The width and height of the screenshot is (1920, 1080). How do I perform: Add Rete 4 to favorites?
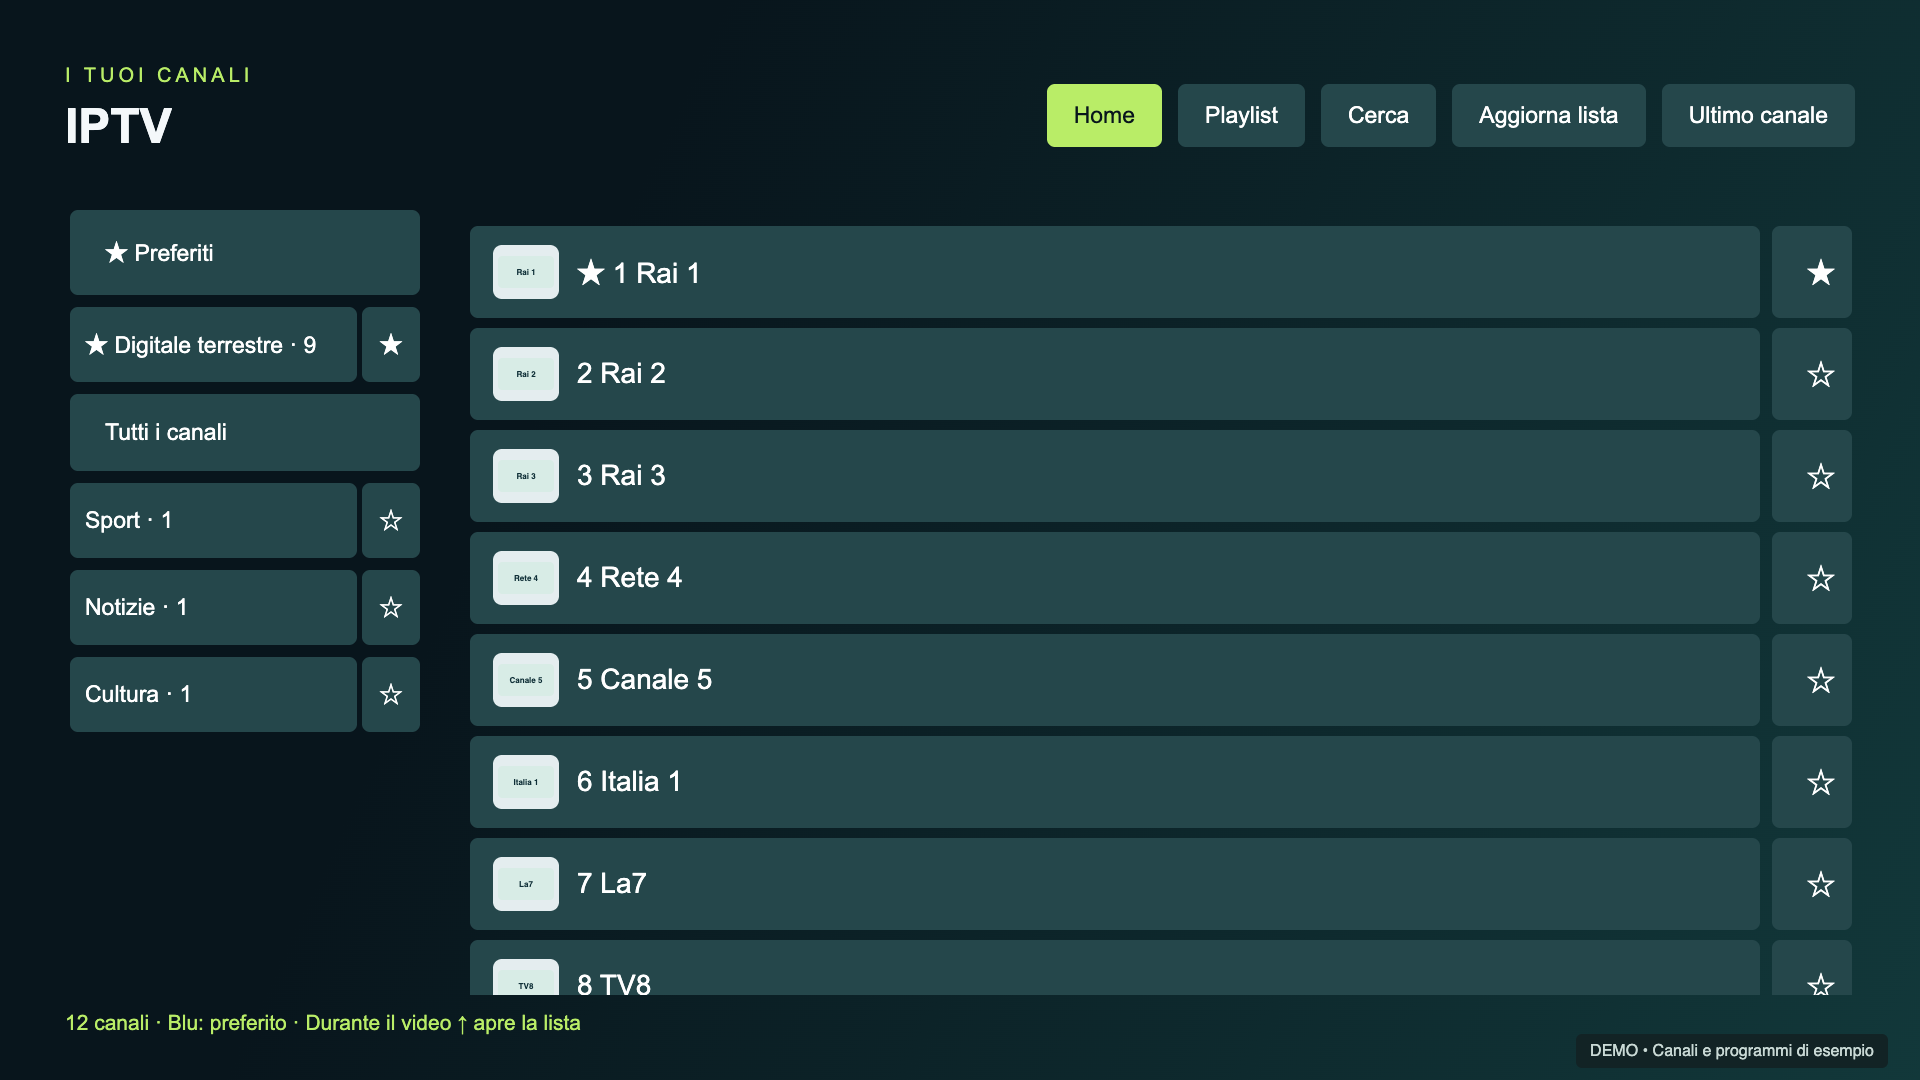[x=1811, y=578]
